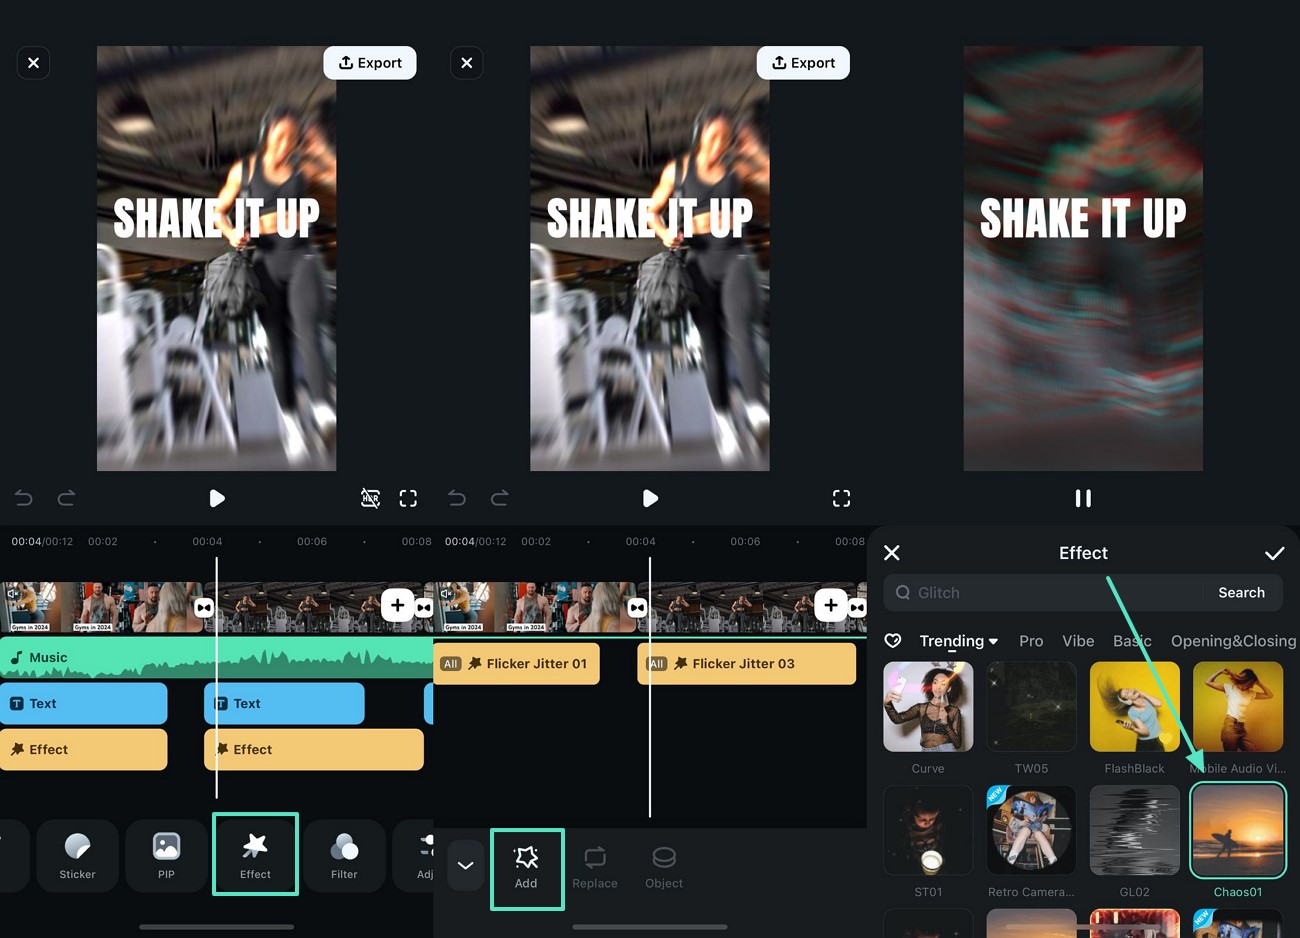Show favorite effects with the heart icon
Screen dimensions: 1300x938
893,641
